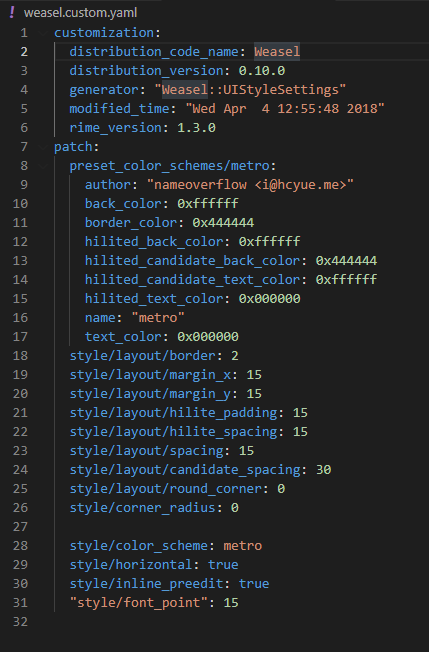Click the "style/font_point" quoted key
The height and width of the screenshot is (652, 429).
138,603
